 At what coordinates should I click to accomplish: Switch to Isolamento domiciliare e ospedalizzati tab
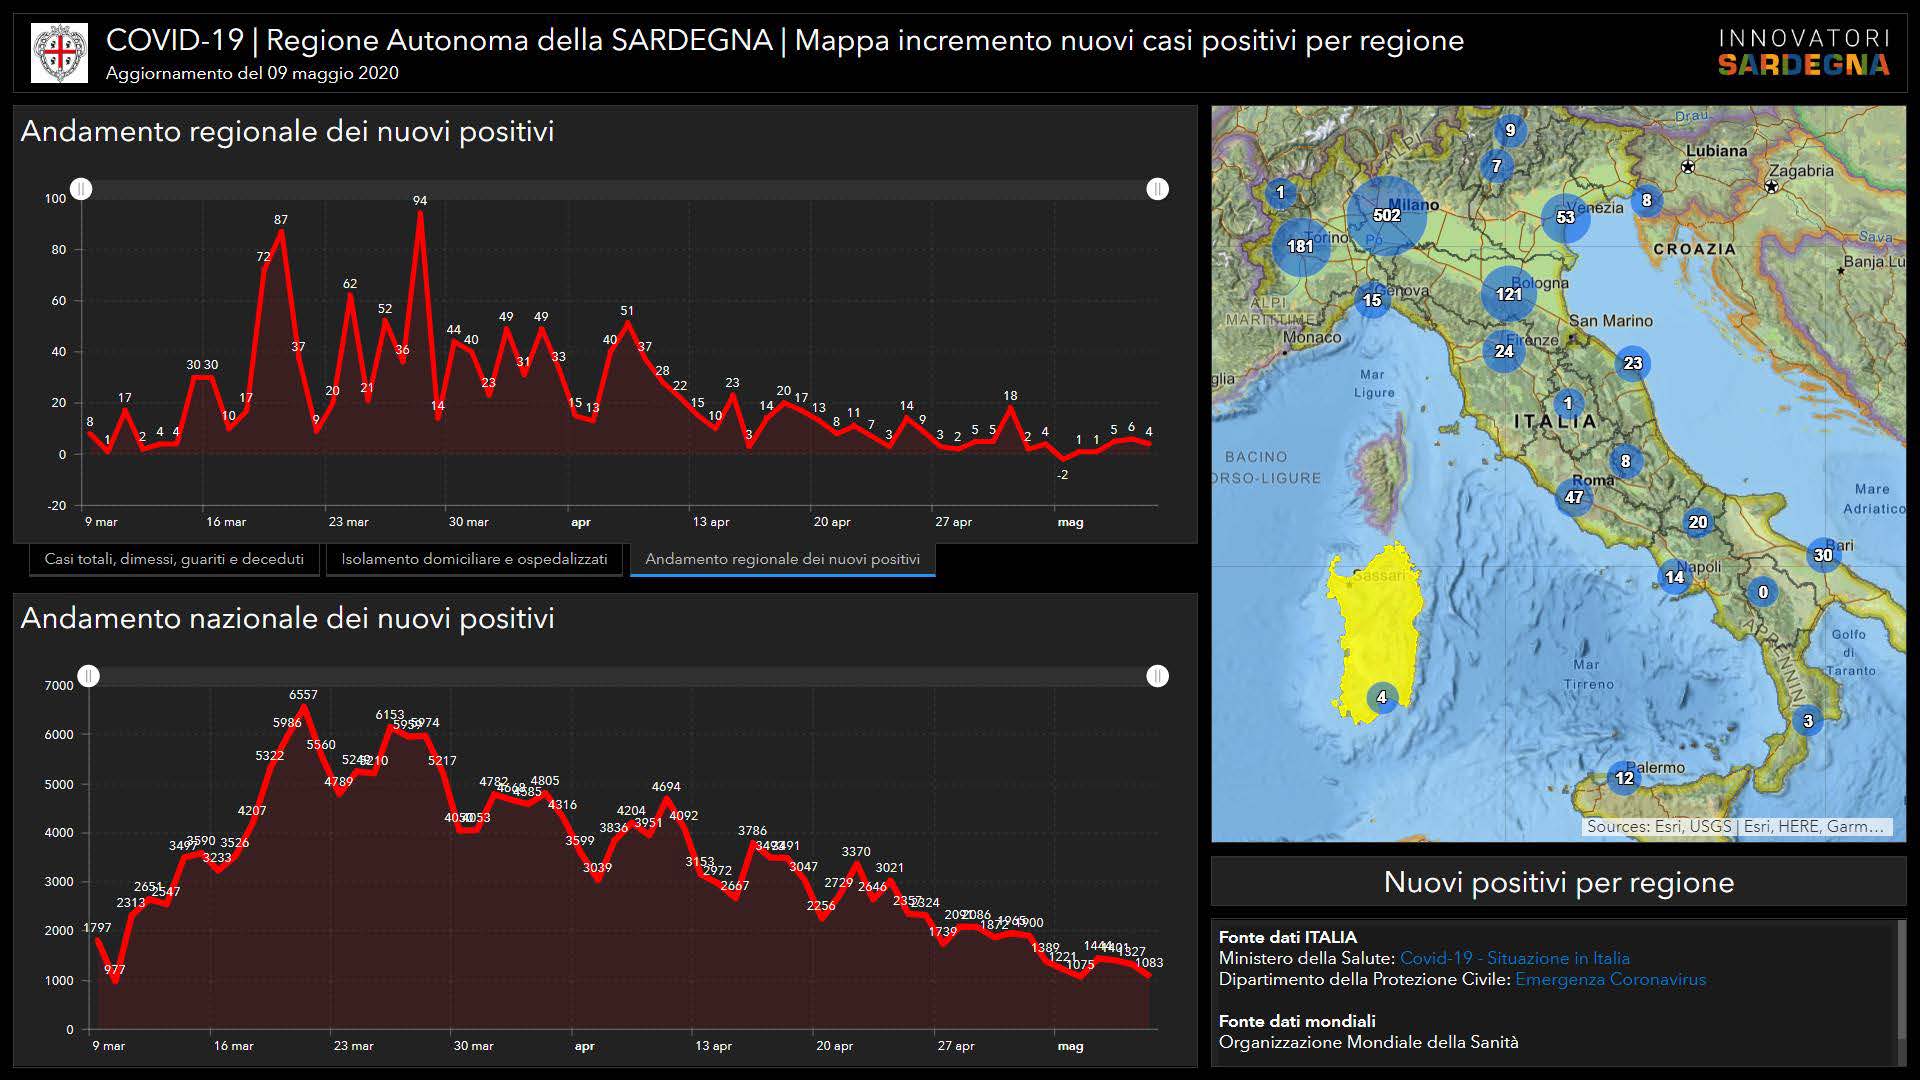pos(474,559)
